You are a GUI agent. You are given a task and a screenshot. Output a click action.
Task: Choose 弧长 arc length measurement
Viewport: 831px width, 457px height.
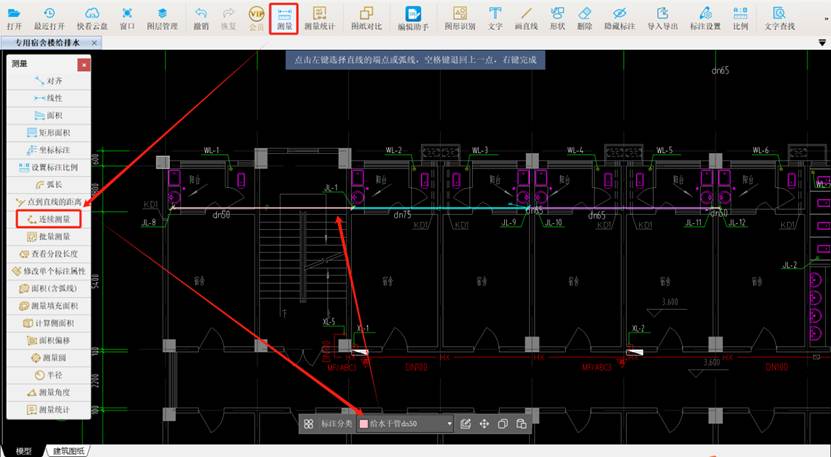tap(49, 184)
